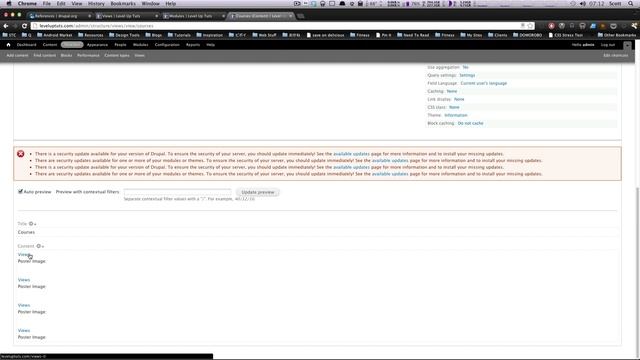Open Modules in the Drupal admin menu

click(140, 45)
